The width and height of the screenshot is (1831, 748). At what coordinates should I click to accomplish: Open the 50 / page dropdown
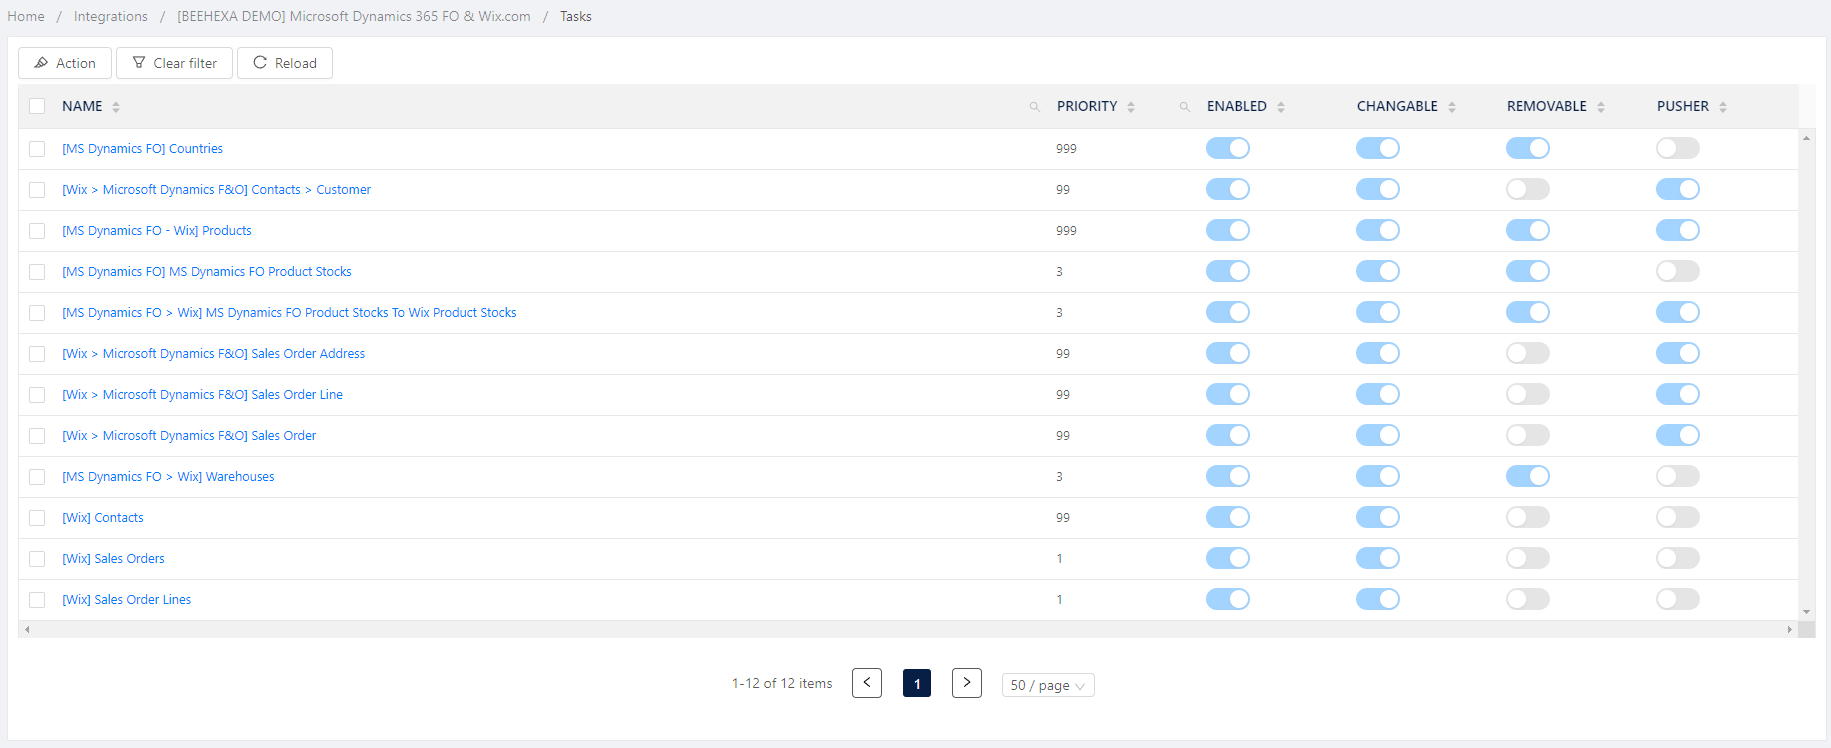point(1048,685)
